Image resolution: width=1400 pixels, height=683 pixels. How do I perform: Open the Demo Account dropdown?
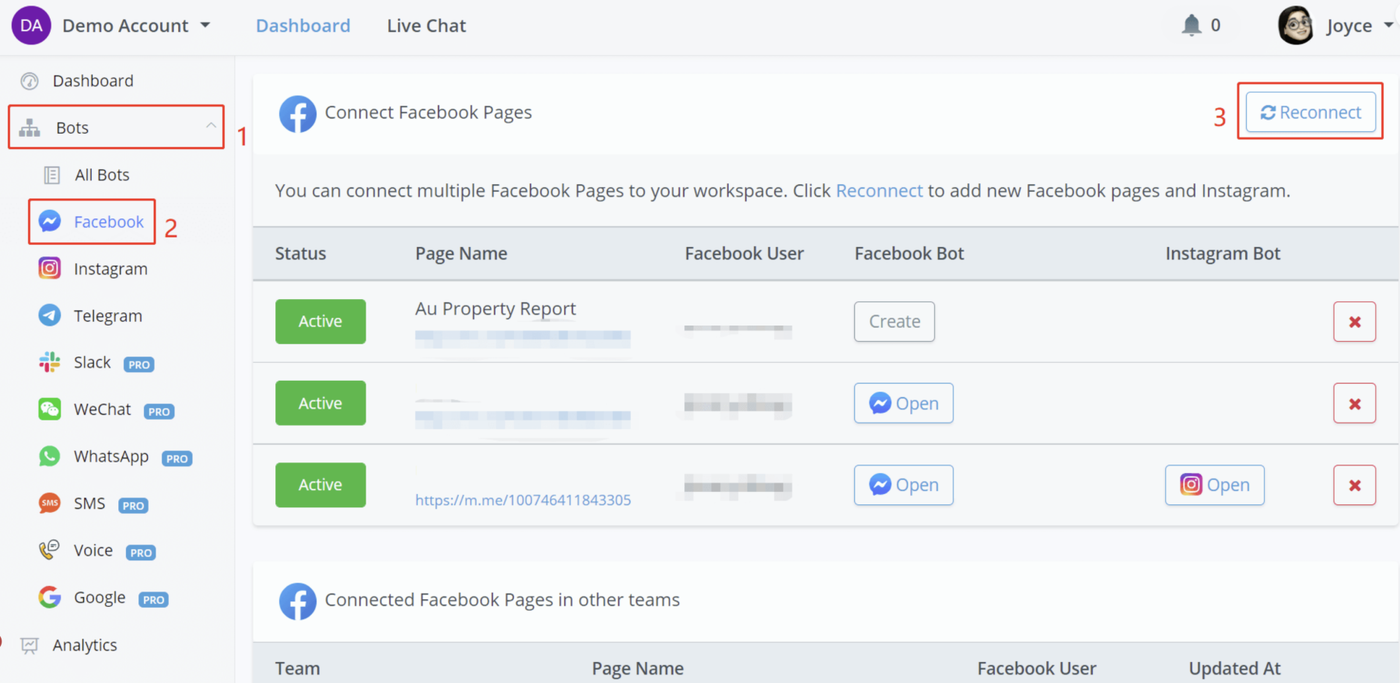click(136, 26)
